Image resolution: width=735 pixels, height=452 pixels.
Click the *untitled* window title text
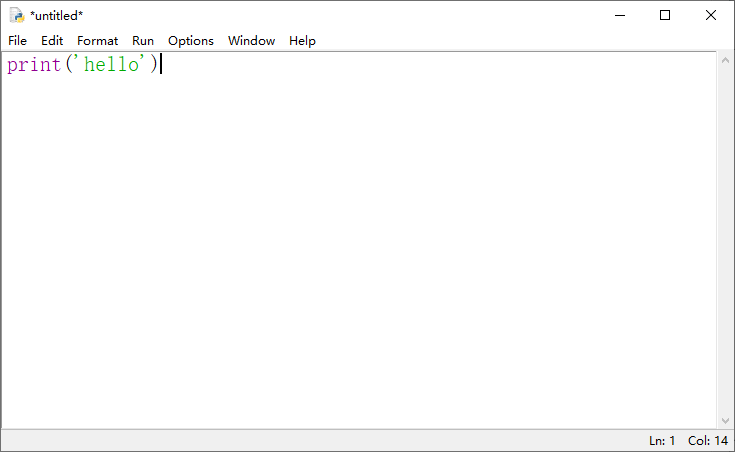[x=57, y=15]
